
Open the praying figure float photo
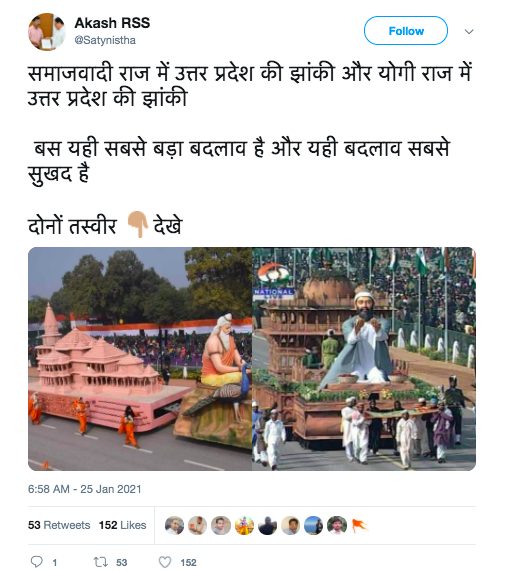(x=364, y=359)
